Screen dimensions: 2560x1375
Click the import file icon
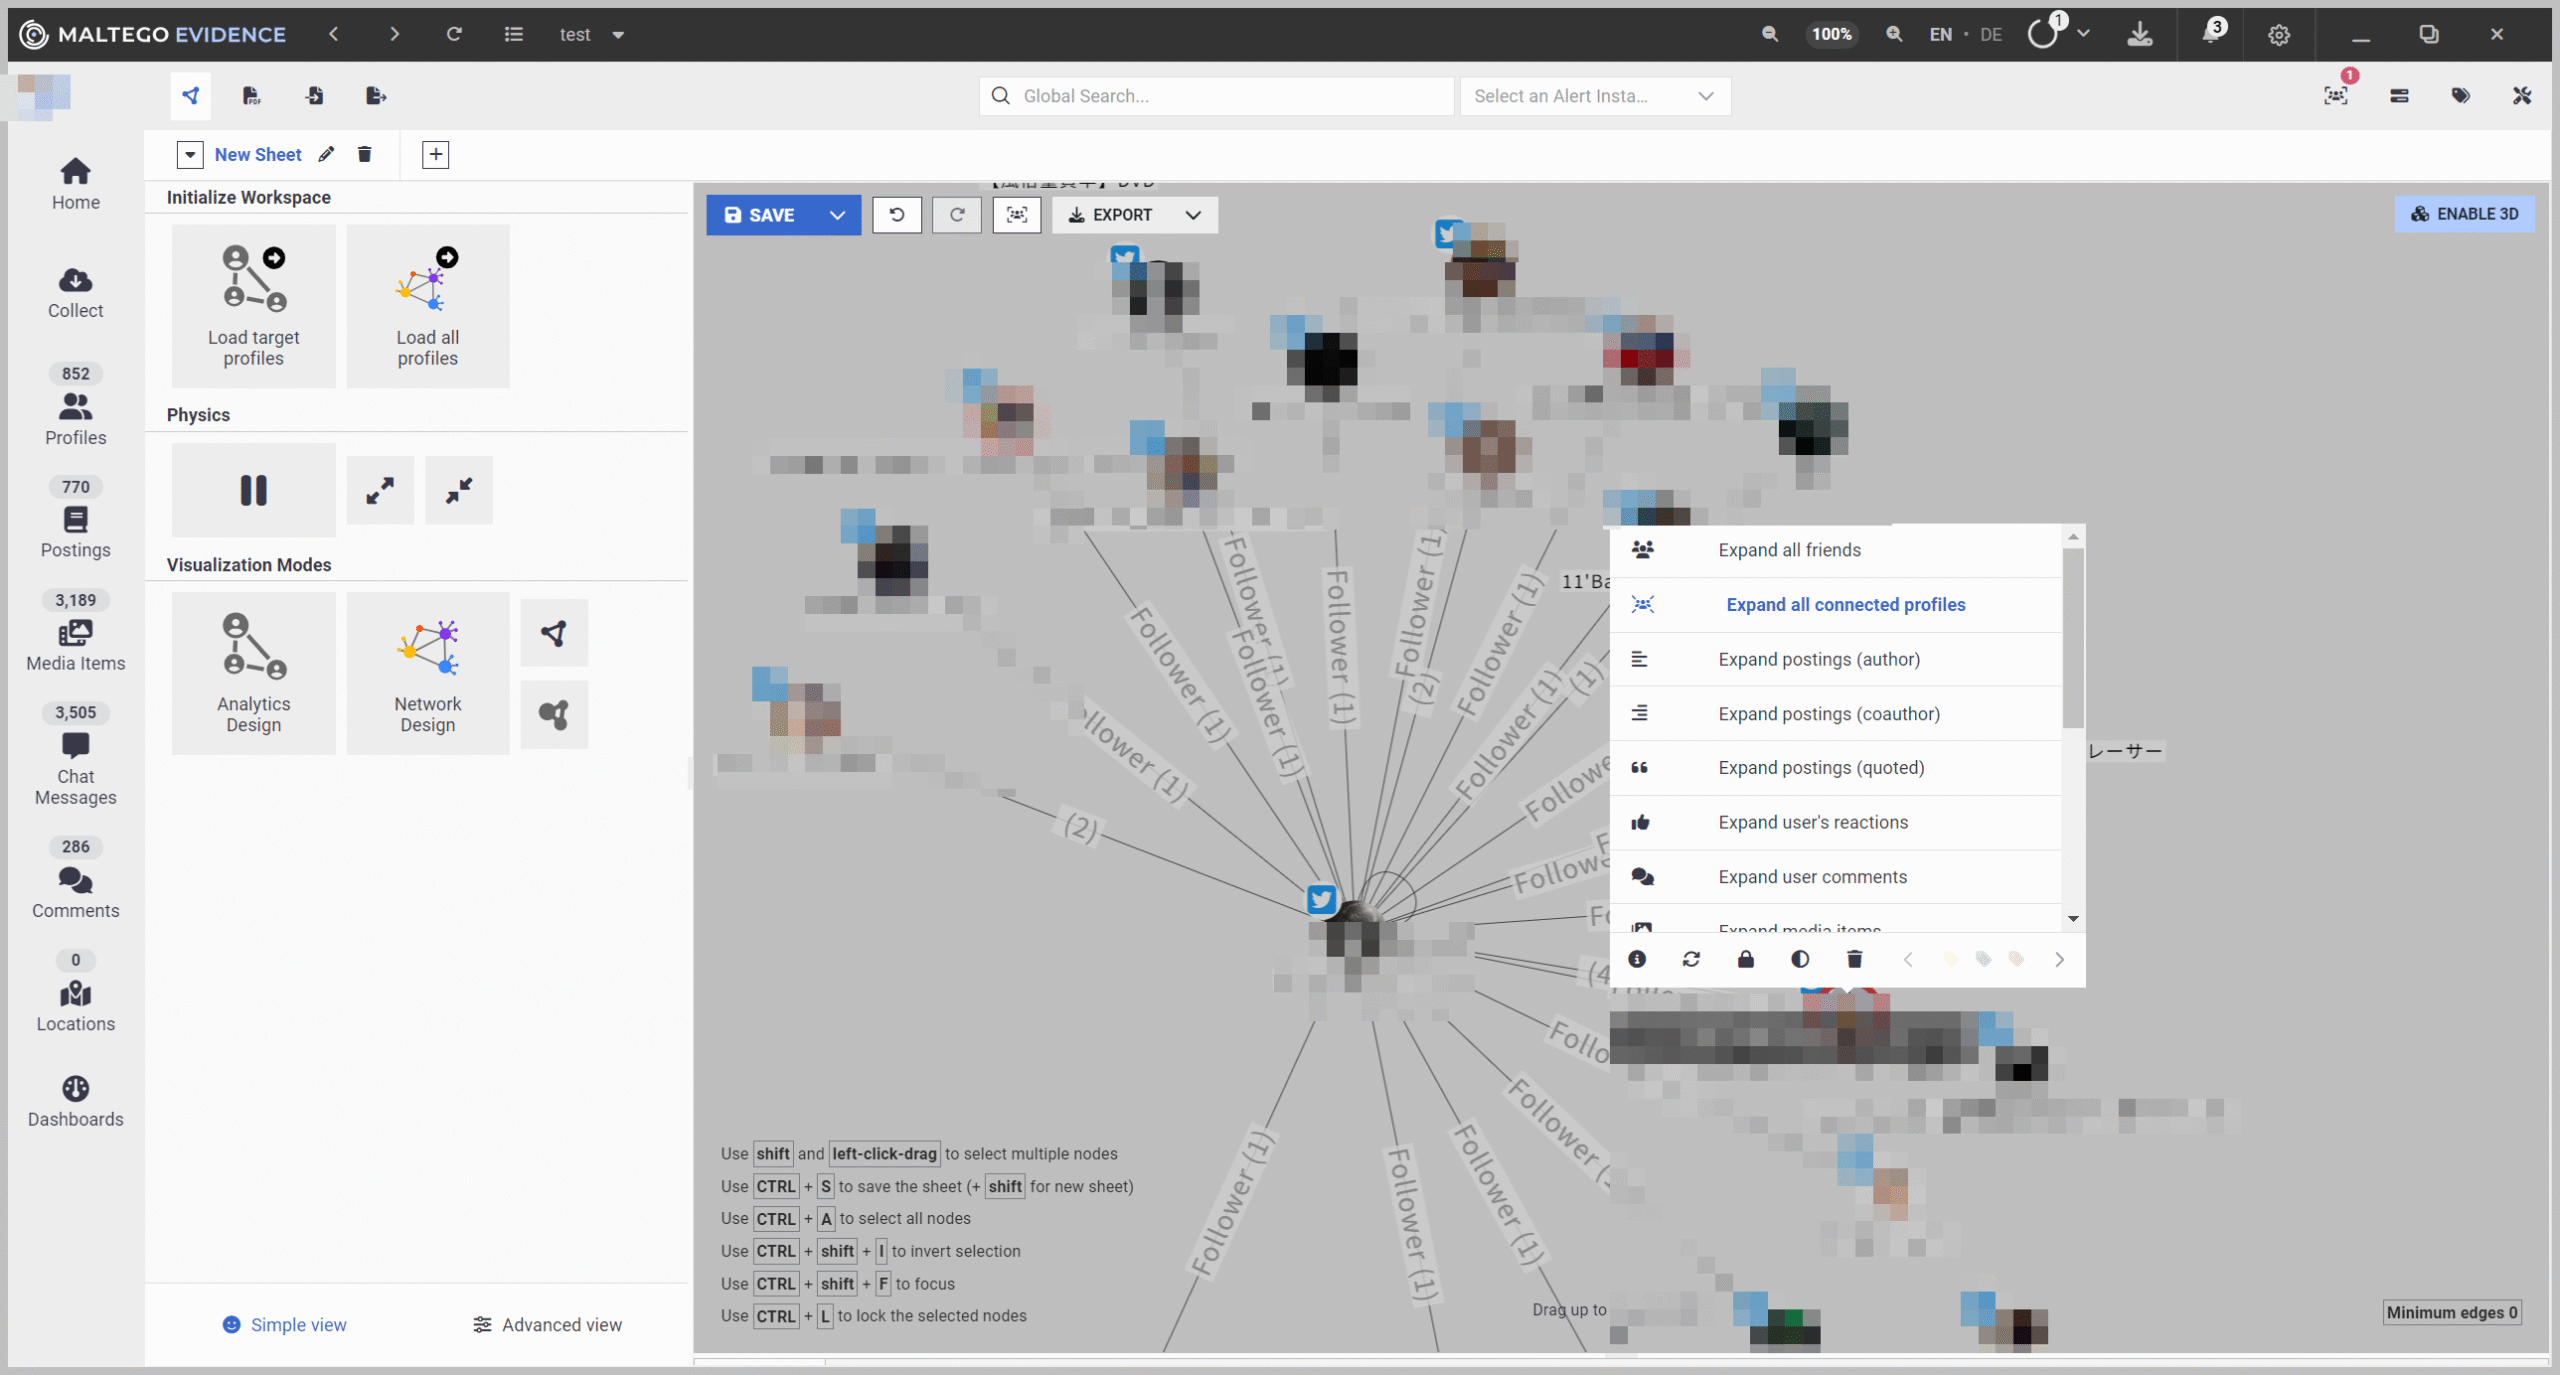click(x=314, y=96)
